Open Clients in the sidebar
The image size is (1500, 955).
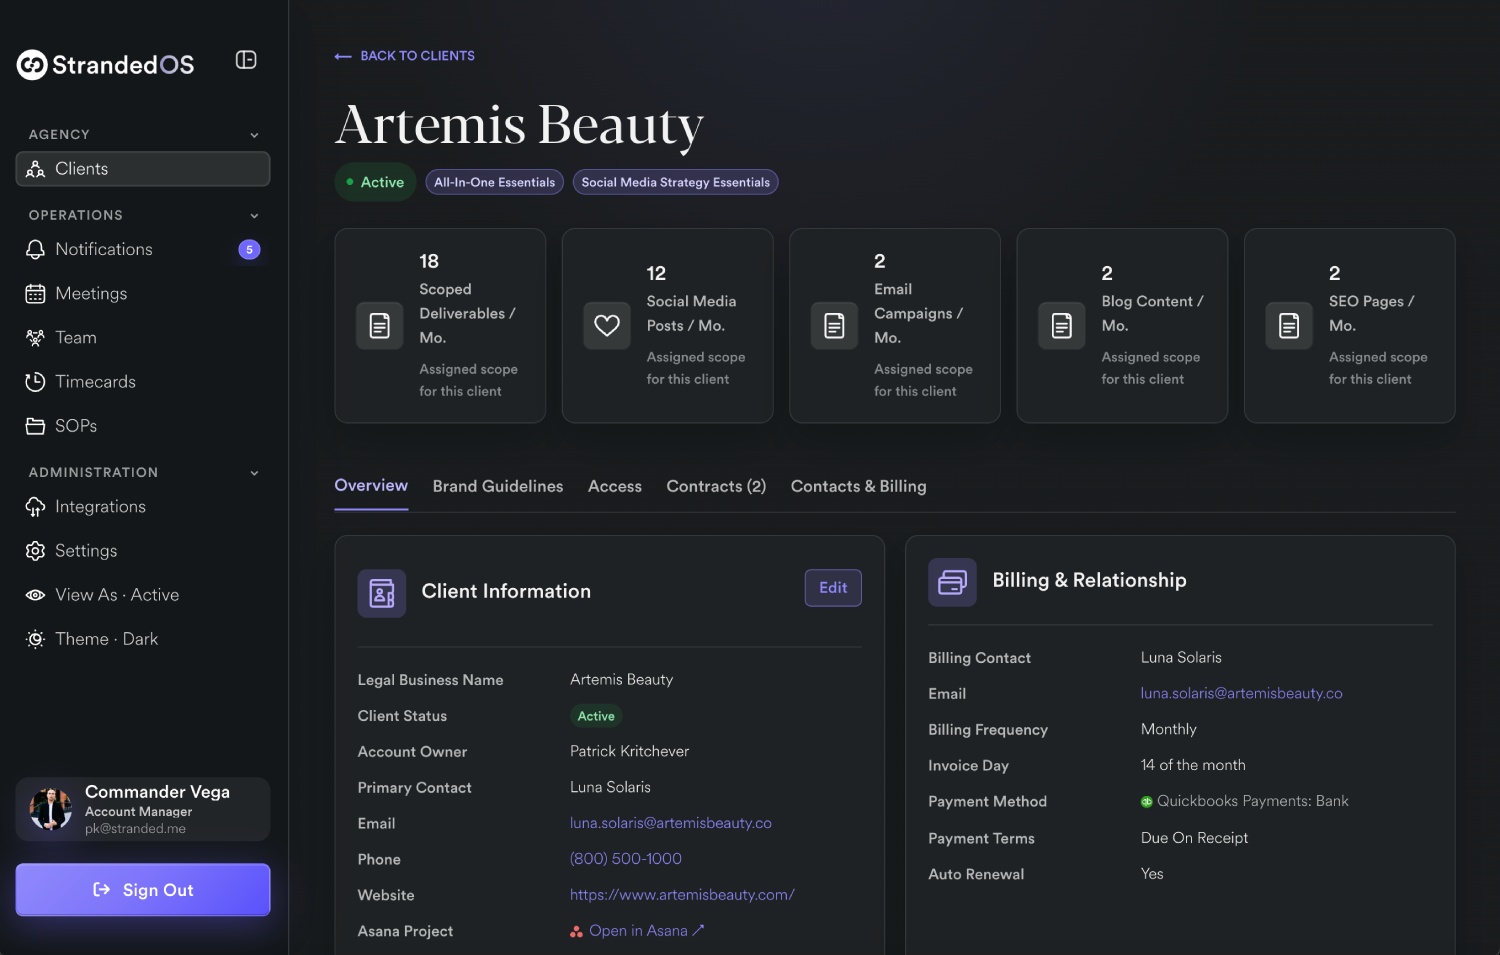click(x=143, y=169)
